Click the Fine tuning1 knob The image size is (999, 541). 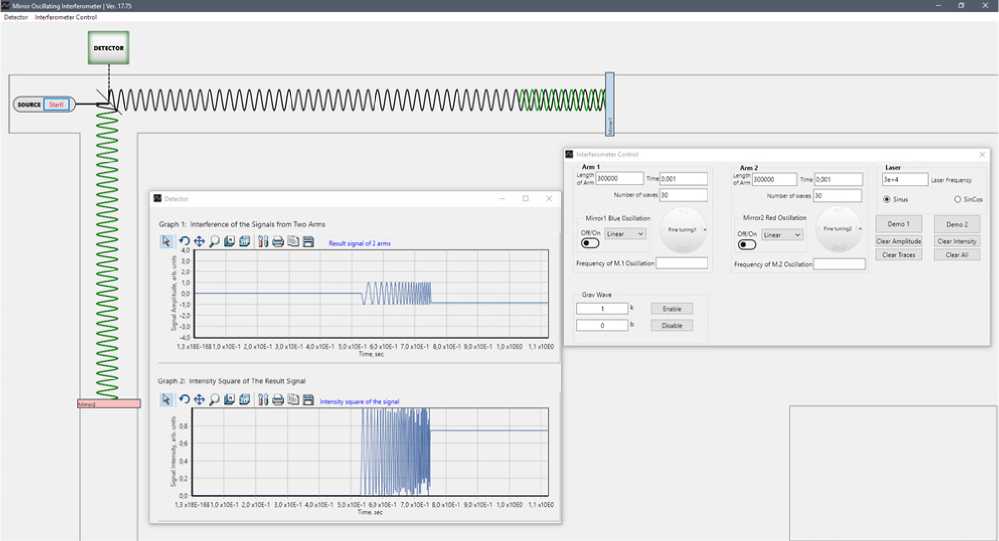coord(683,229)
